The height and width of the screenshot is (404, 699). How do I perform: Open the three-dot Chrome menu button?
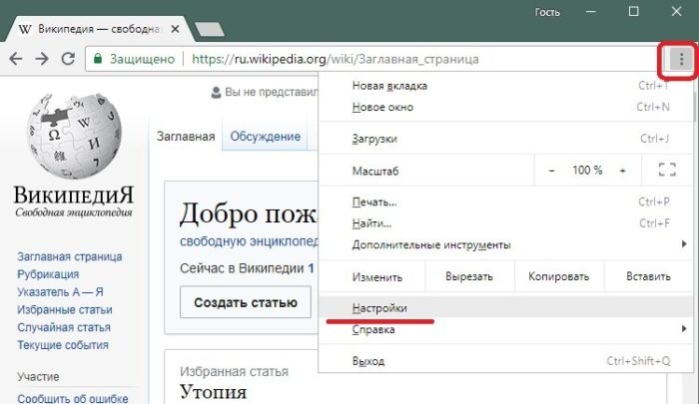[681, 59]
